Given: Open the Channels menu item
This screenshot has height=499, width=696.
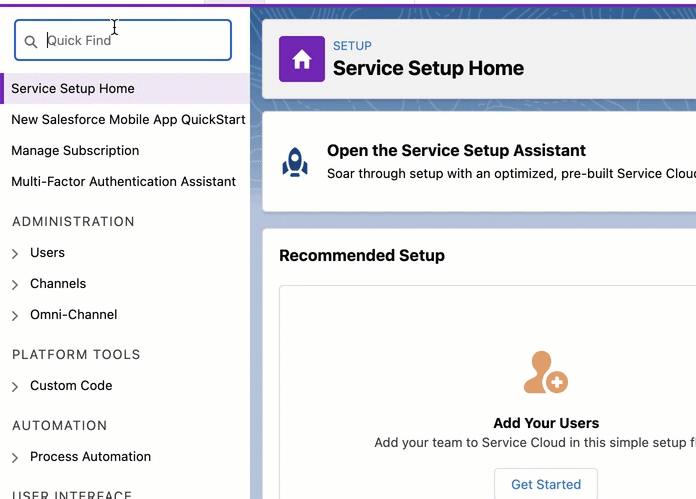Looking at the screenshot, I should [x=58, y=284].
